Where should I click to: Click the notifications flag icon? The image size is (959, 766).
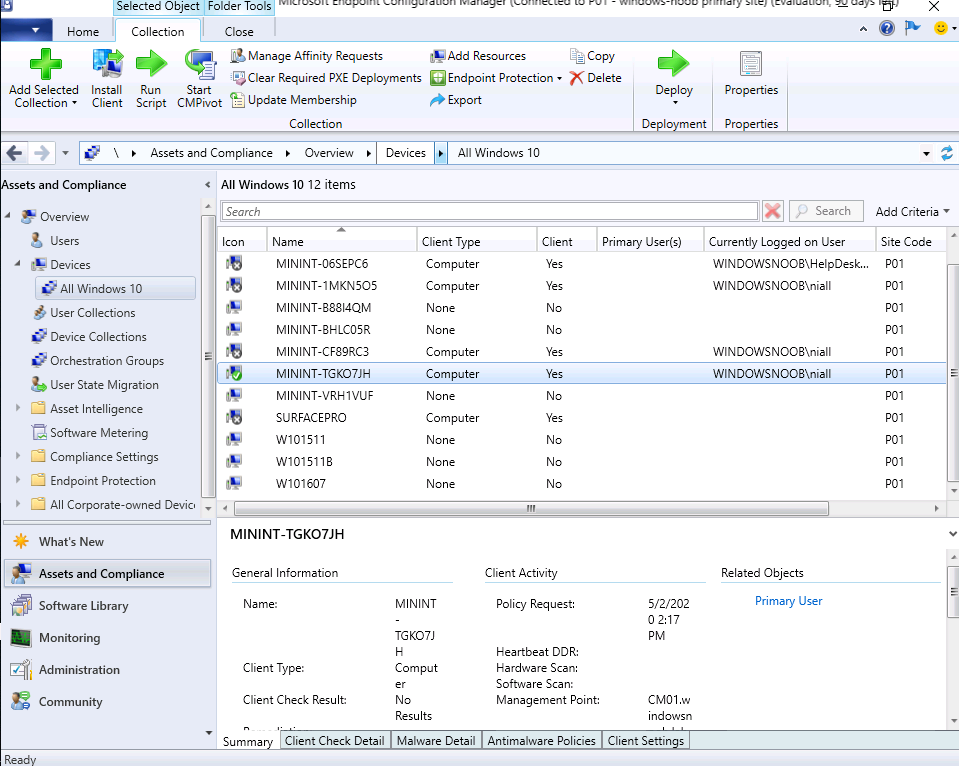[x=913, y=28]
